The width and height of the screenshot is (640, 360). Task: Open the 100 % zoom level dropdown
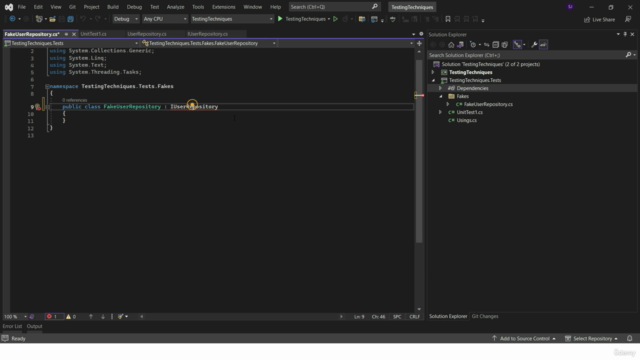pos(15,317)
